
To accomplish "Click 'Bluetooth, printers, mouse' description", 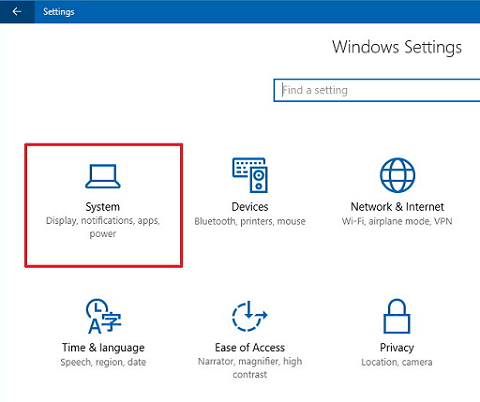I will point(250,221).
